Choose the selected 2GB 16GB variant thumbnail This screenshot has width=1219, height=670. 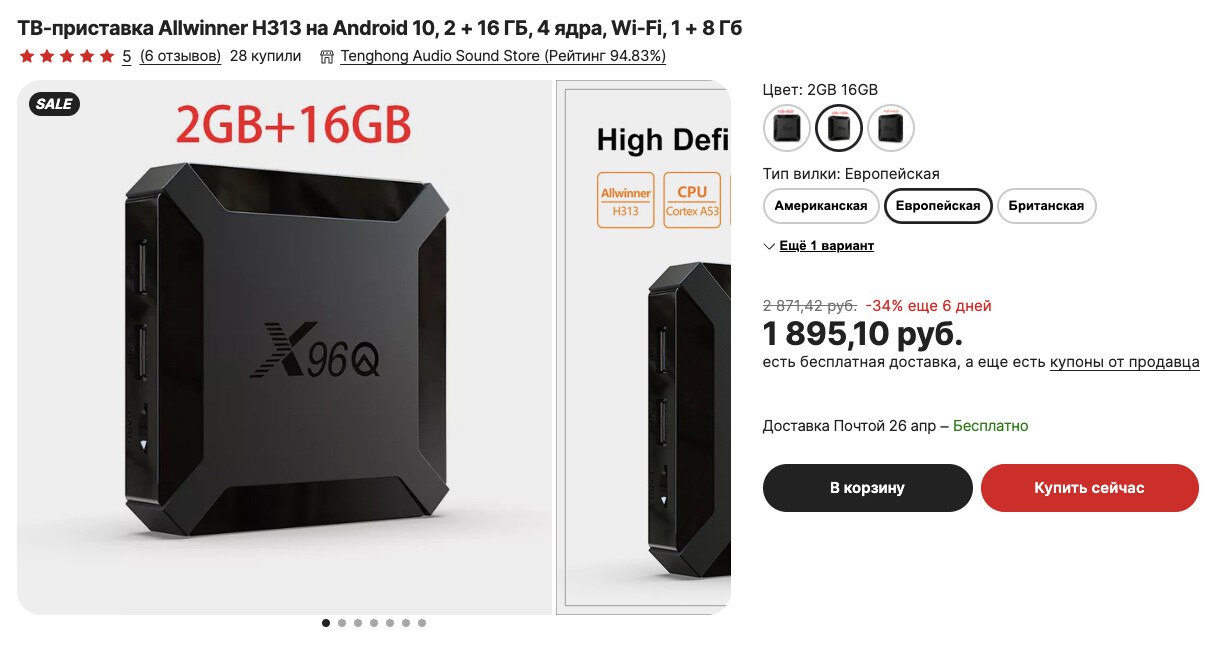pos(839,128)
